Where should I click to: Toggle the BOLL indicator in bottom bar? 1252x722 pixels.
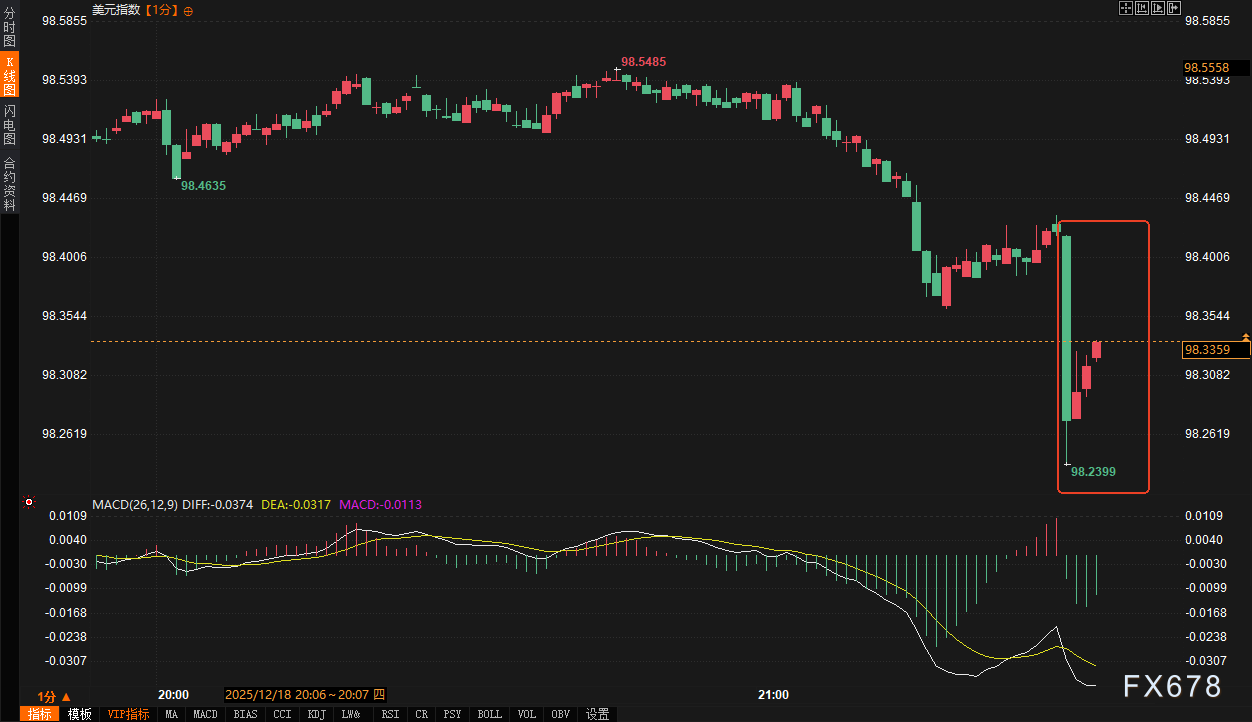click(x=489, y=714)
